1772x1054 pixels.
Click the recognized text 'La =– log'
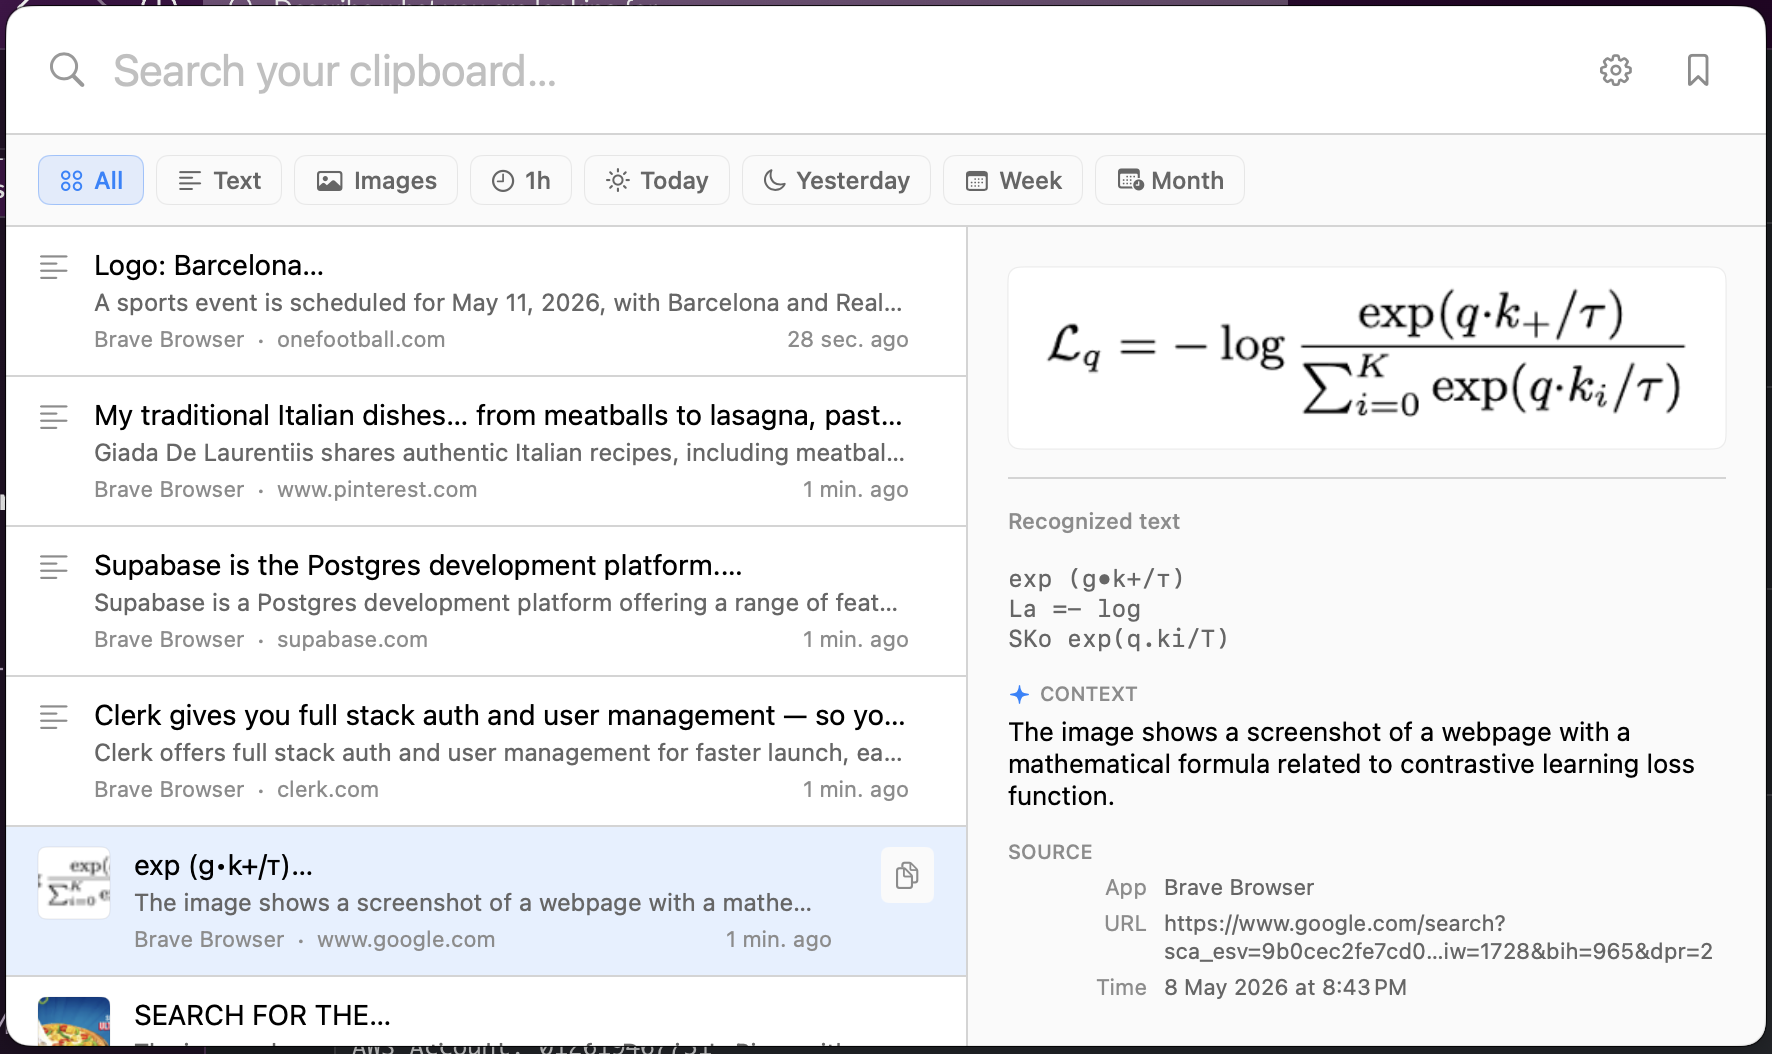tap(1074, 609)
